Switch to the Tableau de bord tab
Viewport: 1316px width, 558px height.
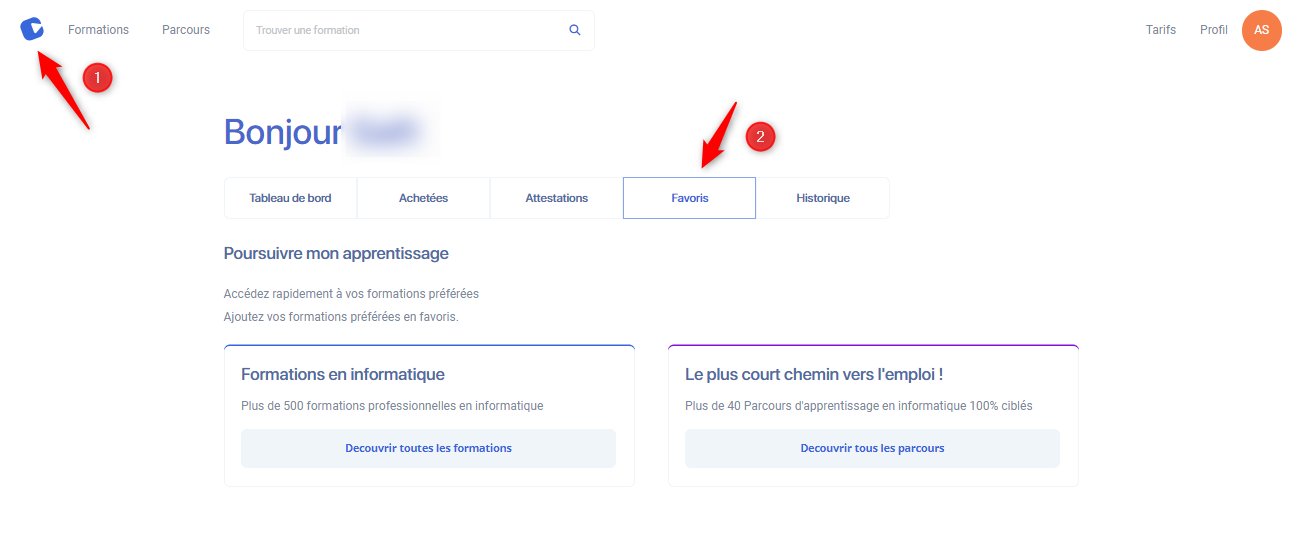tap(290, 198)
